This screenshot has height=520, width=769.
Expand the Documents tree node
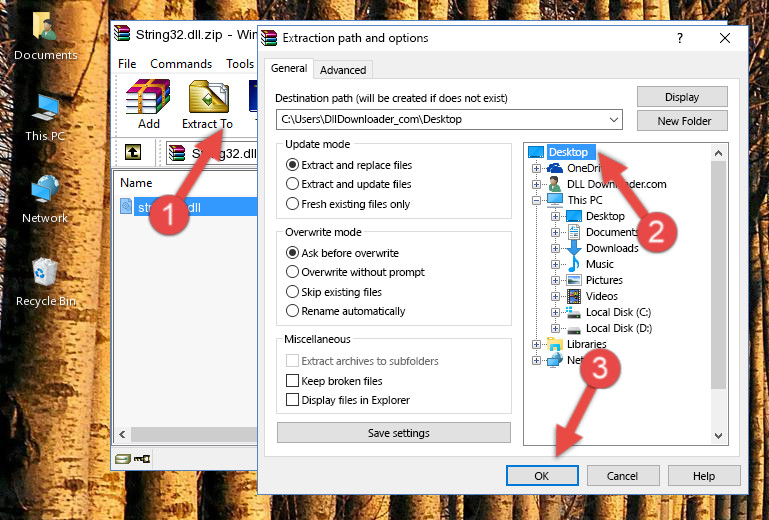555,232
